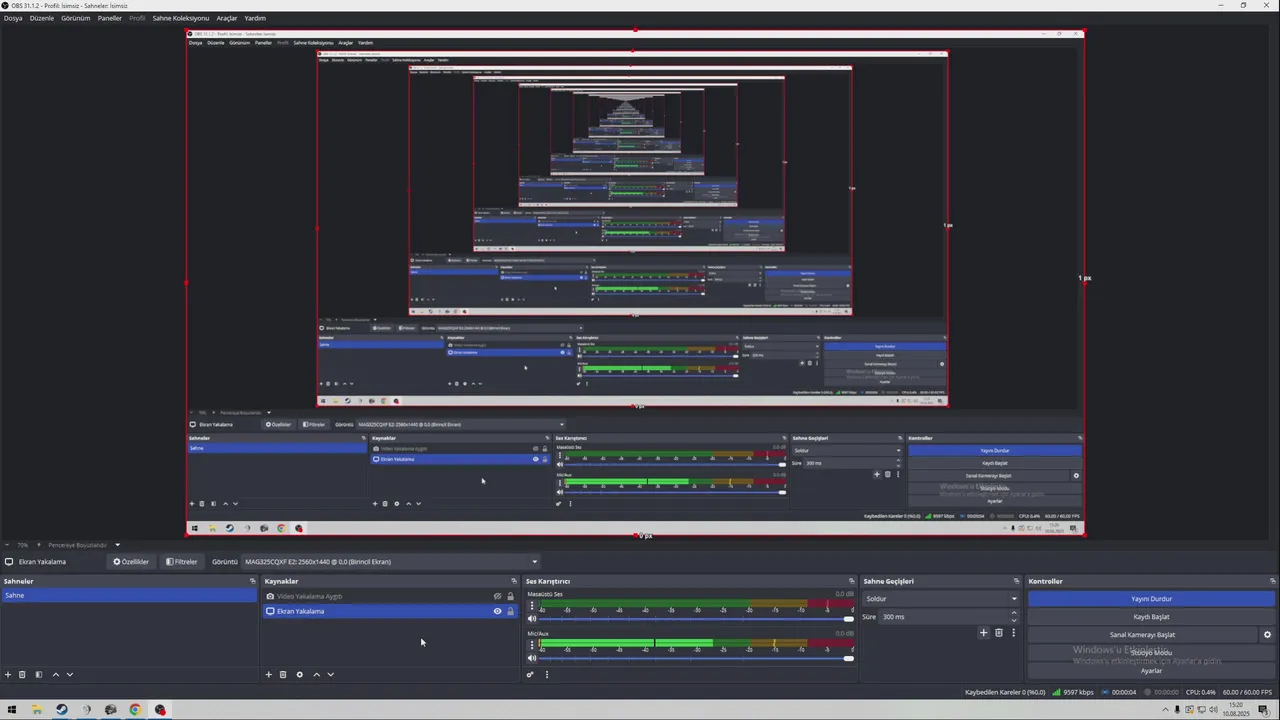Image resolution: width=1280 pixels, height=720 pixels.
Task: Increase Süre duration with up arrow
Action: point(1014,613)
